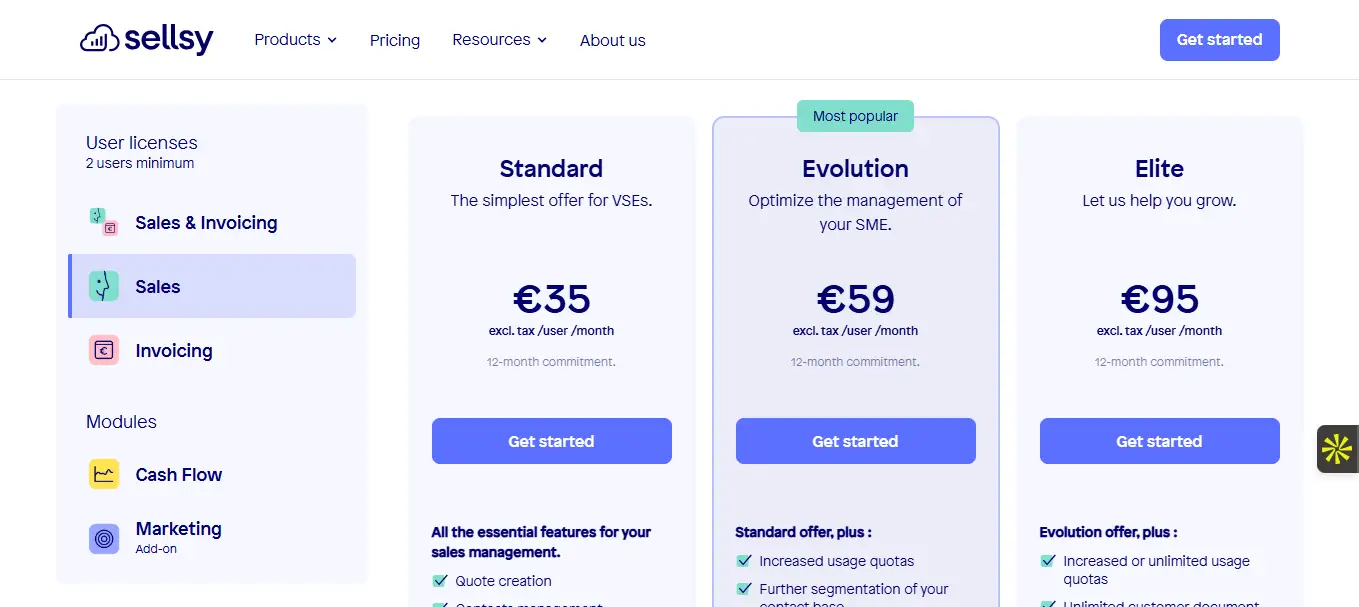The height and width of the screenshot is (607, 1359).
Task: Click the Sales license icon
Action: [103, 286]
